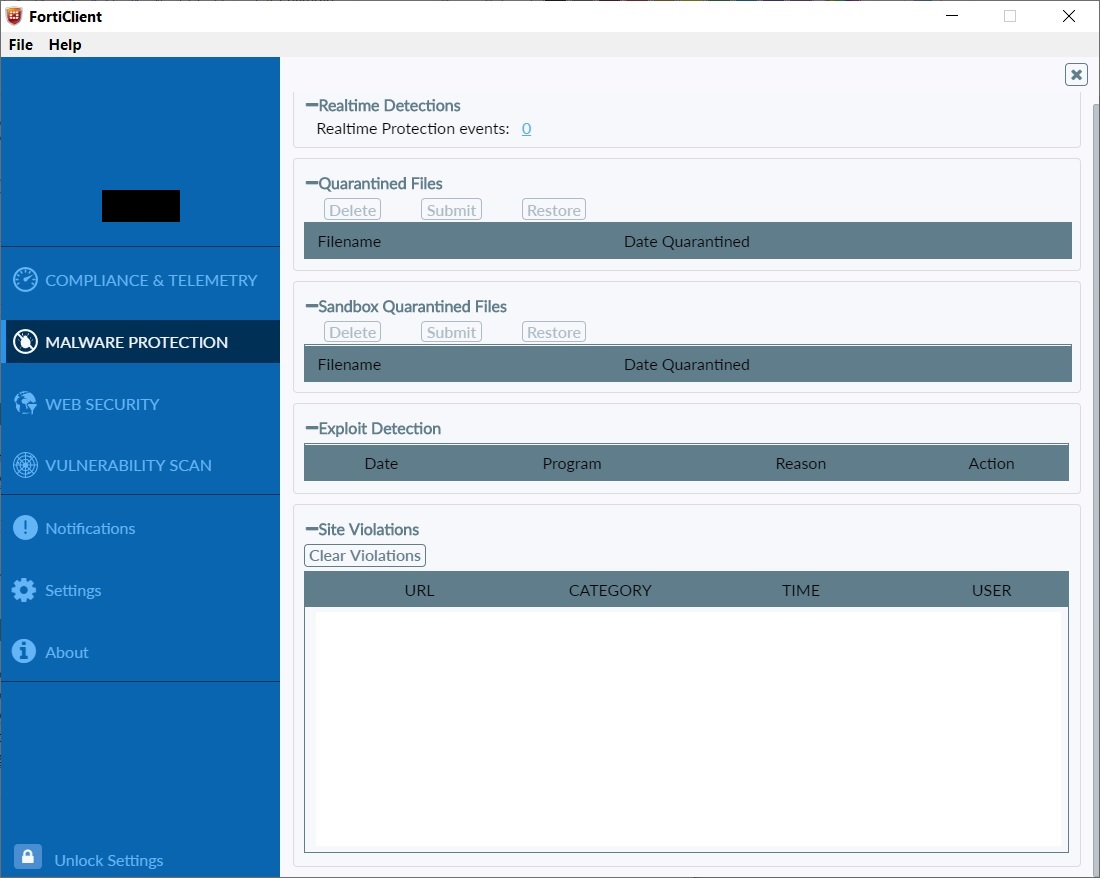Collapse the Site Violations section
Viewport: 1100px width, 878px height.
click(311, 529)
